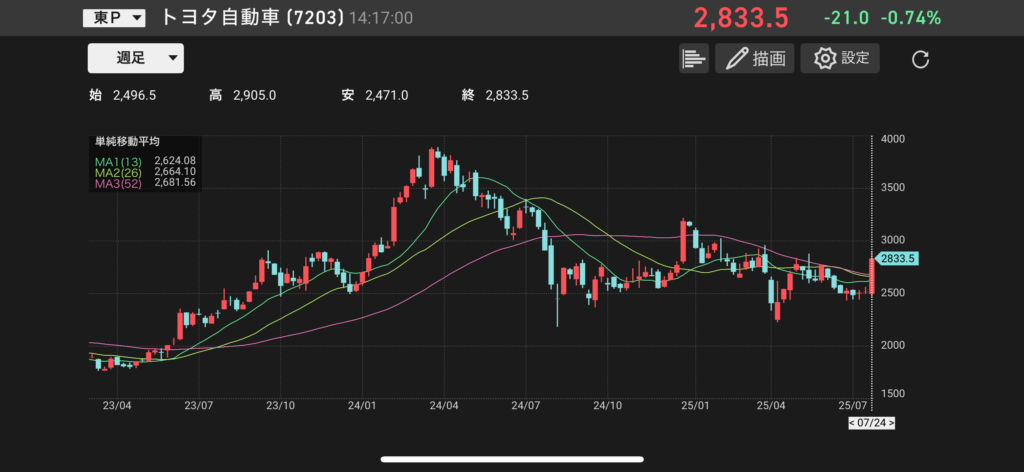Click the 4000 price axis label
This screenshot has height=472, width=1024.
(892, 139)
